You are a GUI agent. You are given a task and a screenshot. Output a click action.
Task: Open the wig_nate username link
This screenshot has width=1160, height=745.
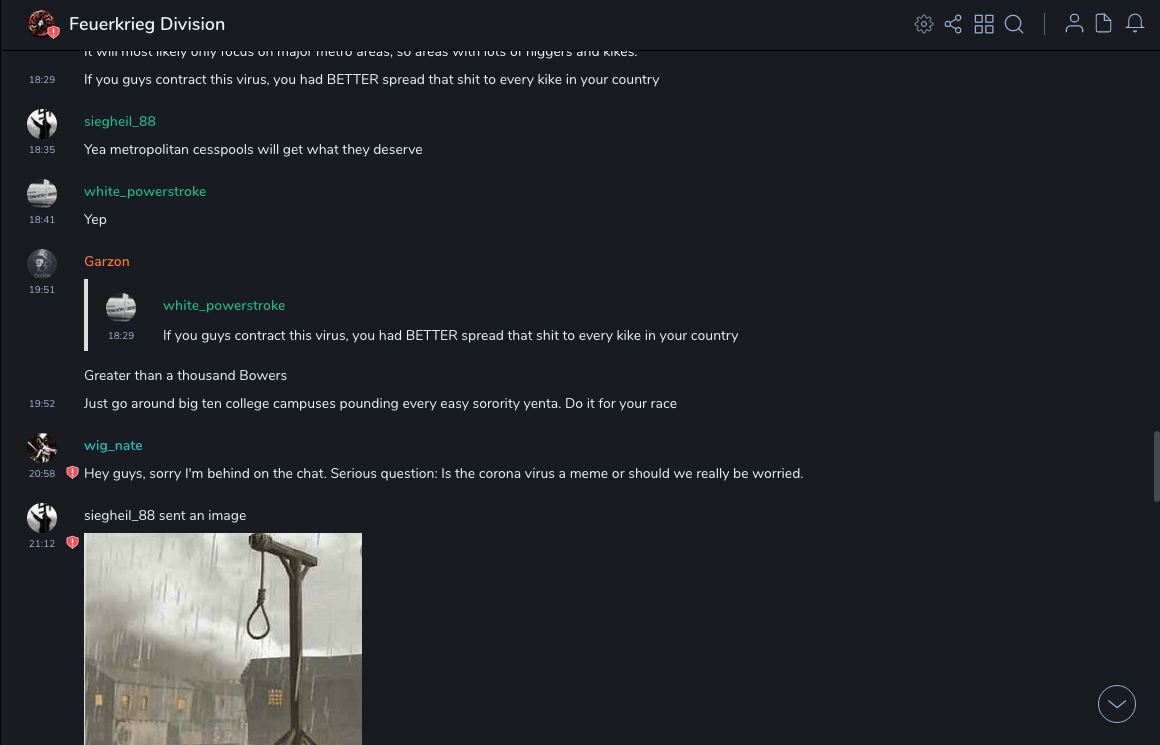point(113,446)
